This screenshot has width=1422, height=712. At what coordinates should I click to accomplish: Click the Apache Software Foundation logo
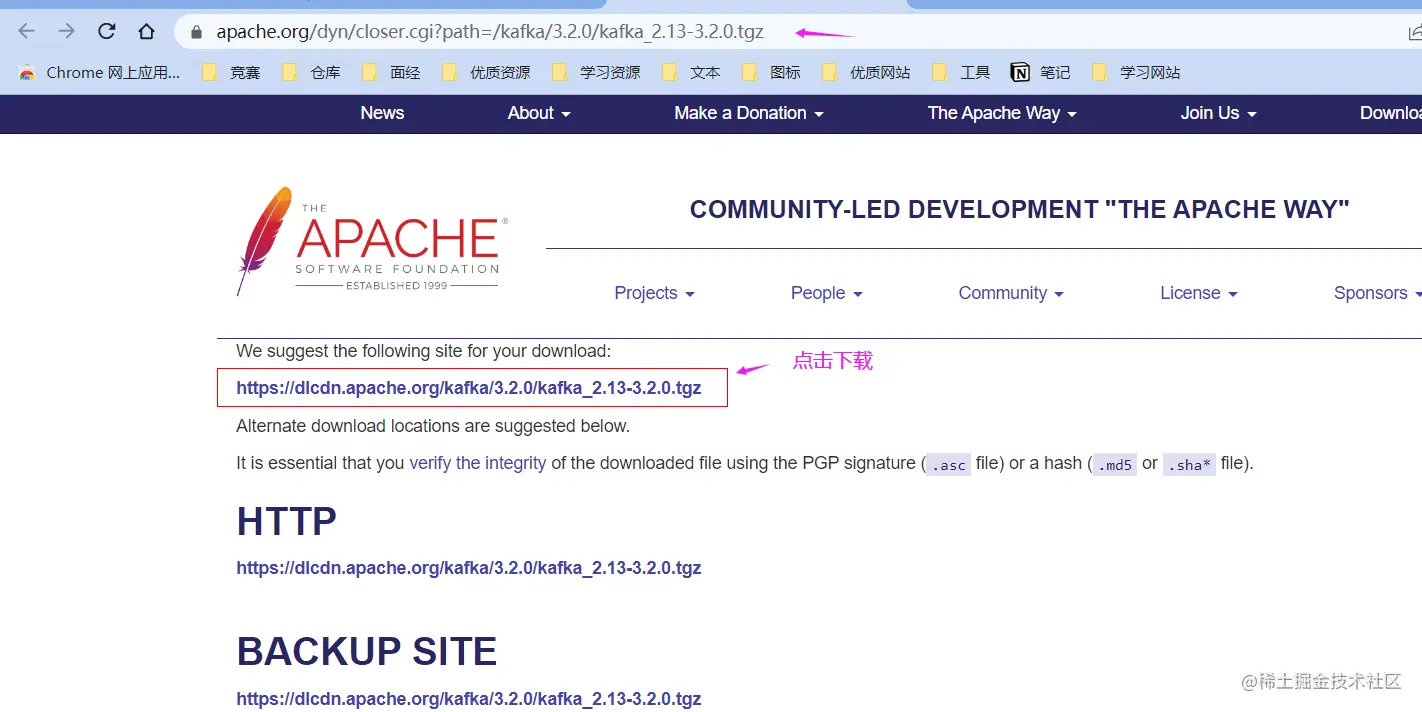click(372, 241)
